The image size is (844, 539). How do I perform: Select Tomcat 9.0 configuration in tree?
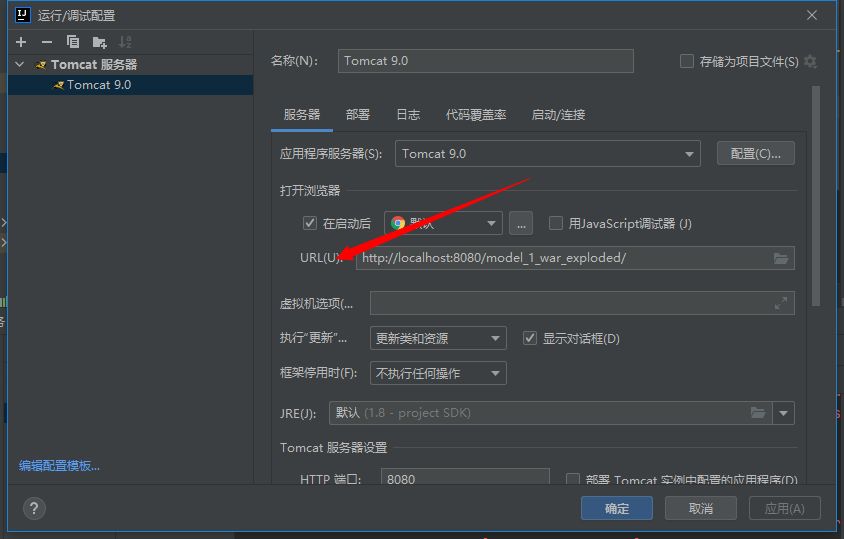coord(130,85)
